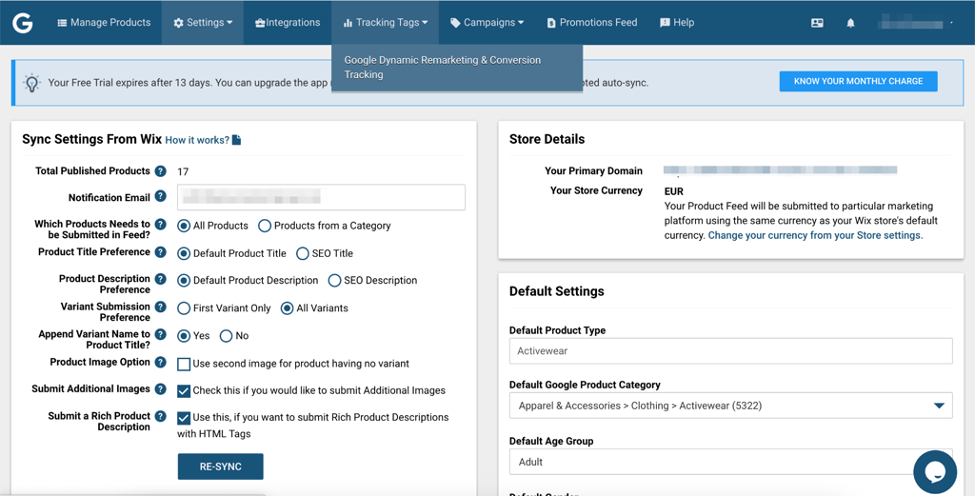Collapse Tracking Tags dropdown menu
This screenshot has width=977, height=497.
(385, 23)
